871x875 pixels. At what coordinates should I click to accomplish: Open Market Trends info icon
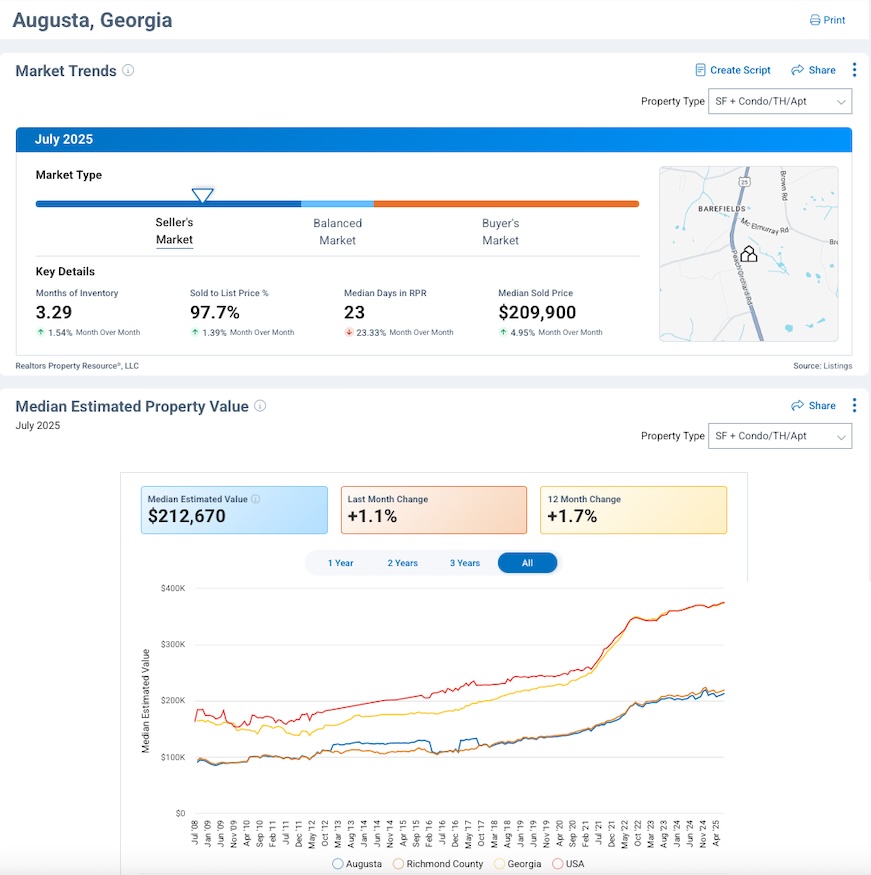[128, 70]
